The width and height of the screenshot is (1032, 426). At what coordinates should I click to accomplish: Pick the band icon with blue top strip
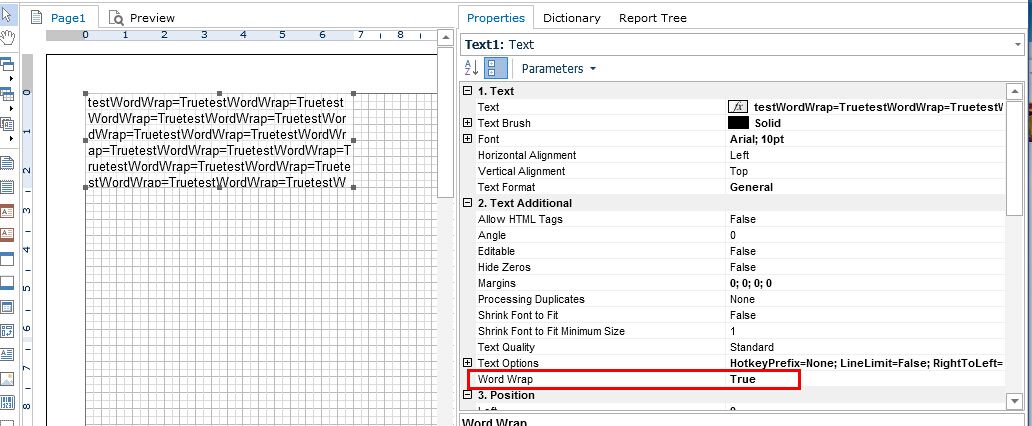(7, 259)
